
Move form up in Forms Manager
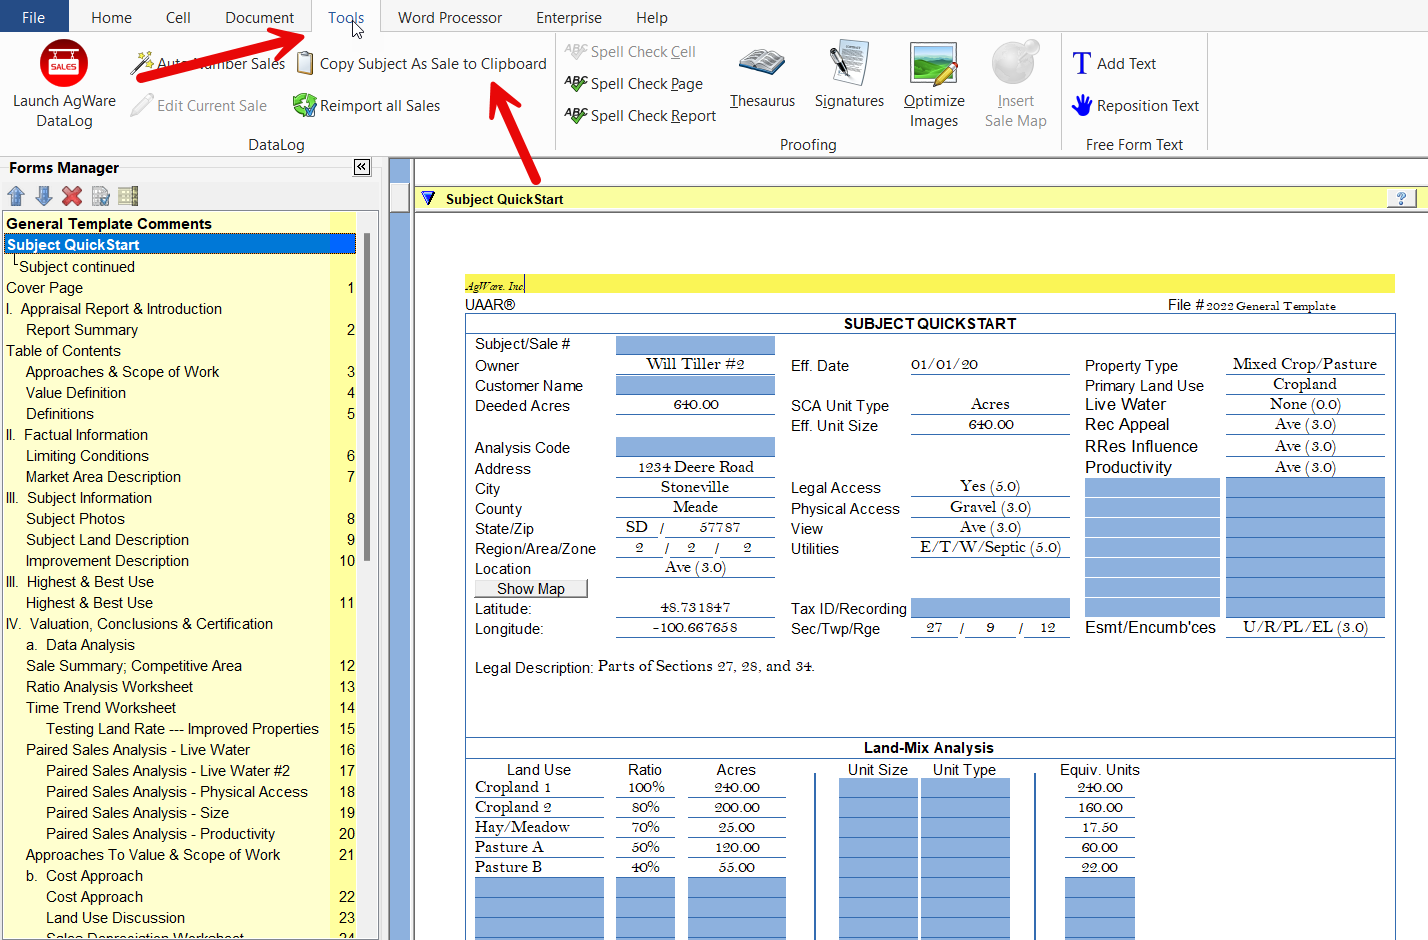click(x=16, y=196)
